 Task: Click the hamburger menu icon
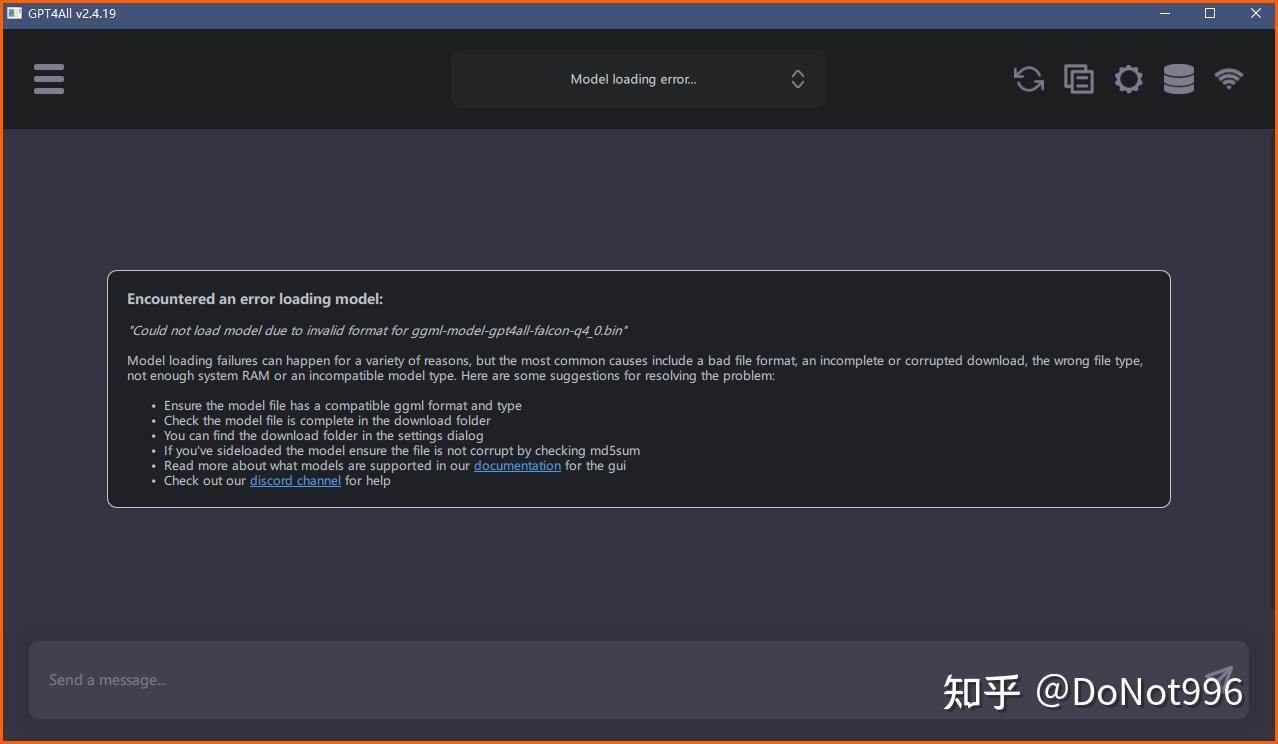(48, 79)
